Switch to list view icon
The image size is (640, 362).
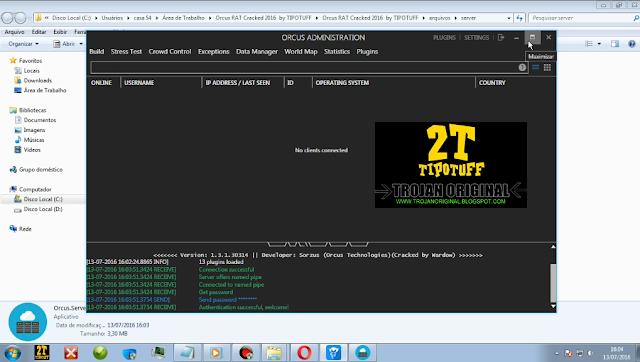[535, 67]
